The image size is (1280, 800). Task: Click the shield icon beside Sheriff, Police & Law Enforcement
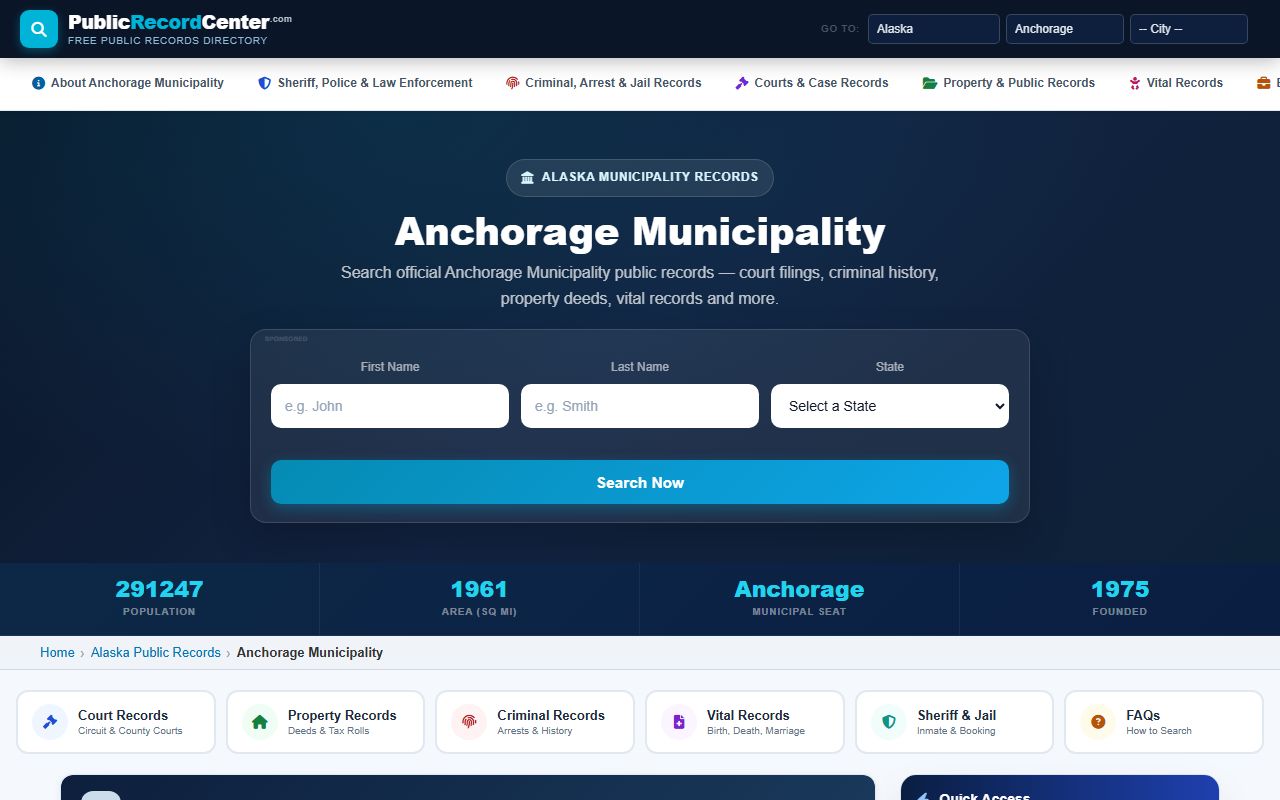(264, 83)
